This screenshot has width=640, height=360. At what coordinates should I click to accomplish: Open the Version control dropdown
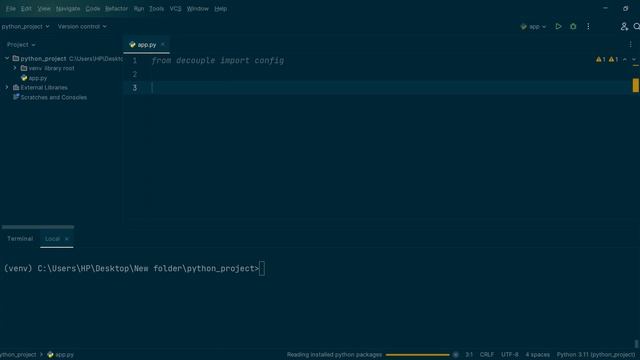[82, 27]
